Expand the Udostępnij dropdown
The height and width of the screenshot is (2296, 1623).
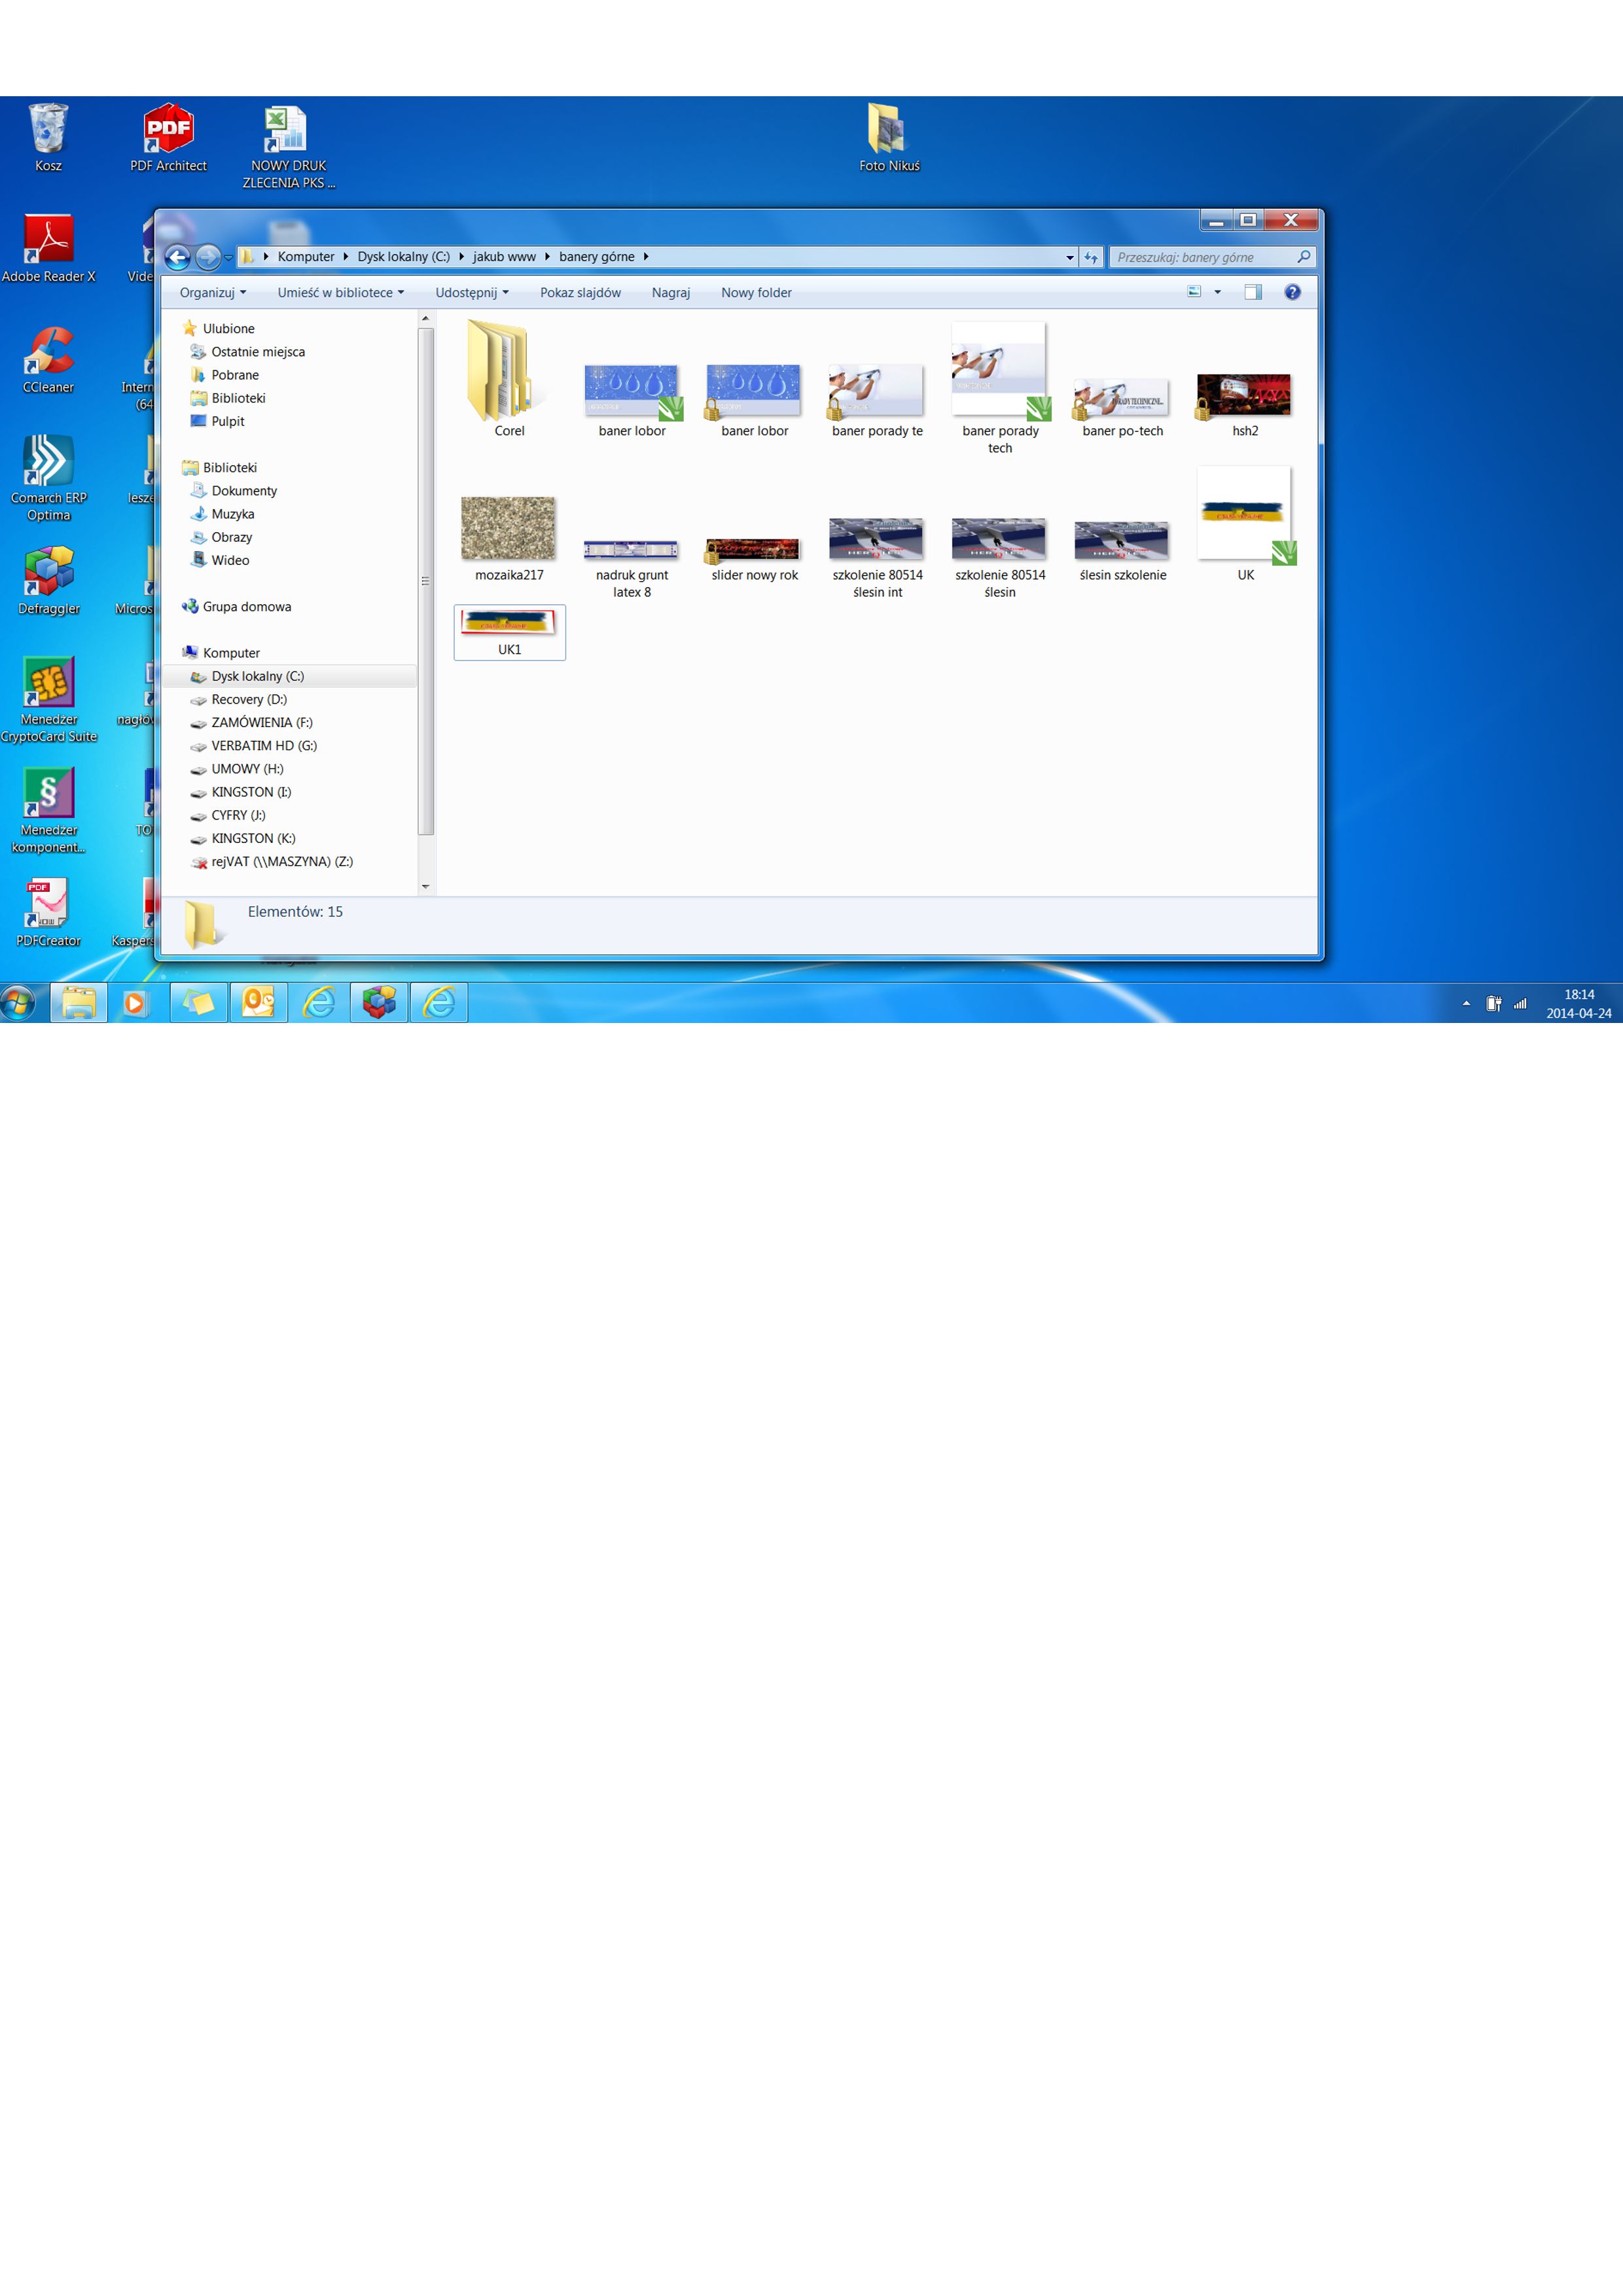tap(471, 293)
